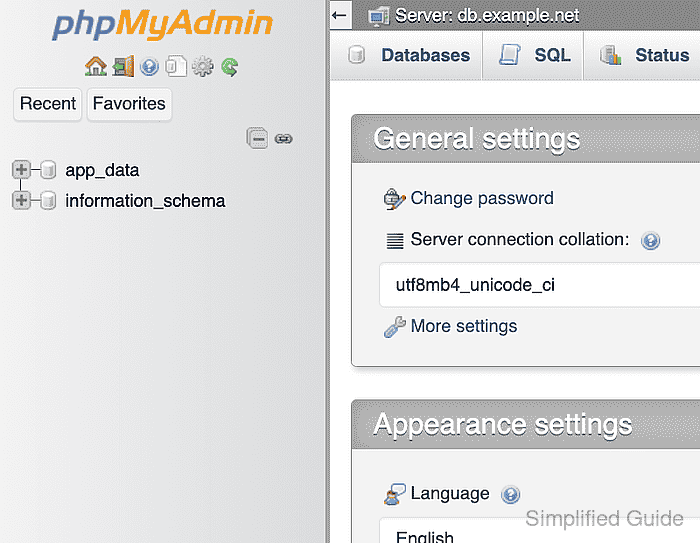Screen dimensions: 700x543
Task: Open phpMyAdmin documentation help icon
Action: [x=149, y=67]
